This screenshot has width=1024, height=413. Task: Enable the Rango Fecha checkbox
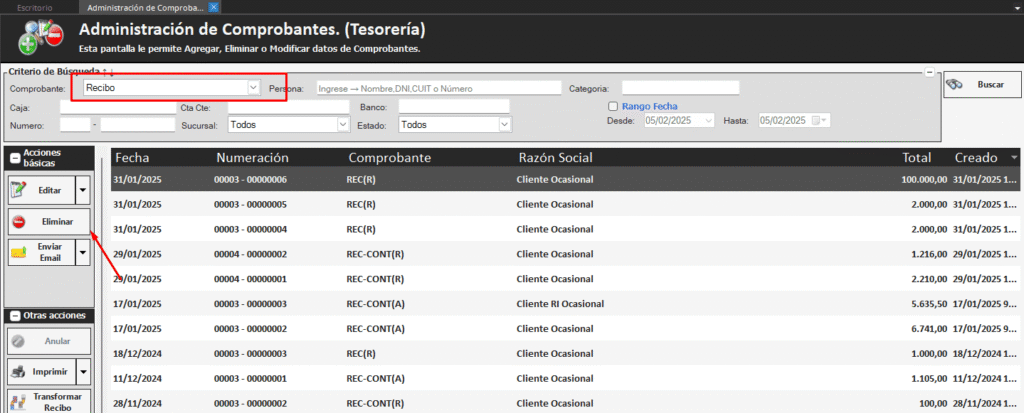(613, 106)
